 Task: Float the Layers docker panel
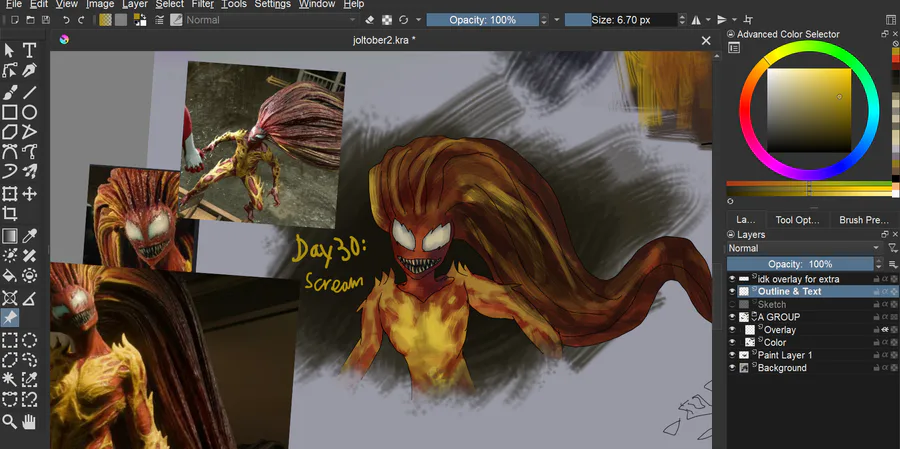(x=885, y=234)
